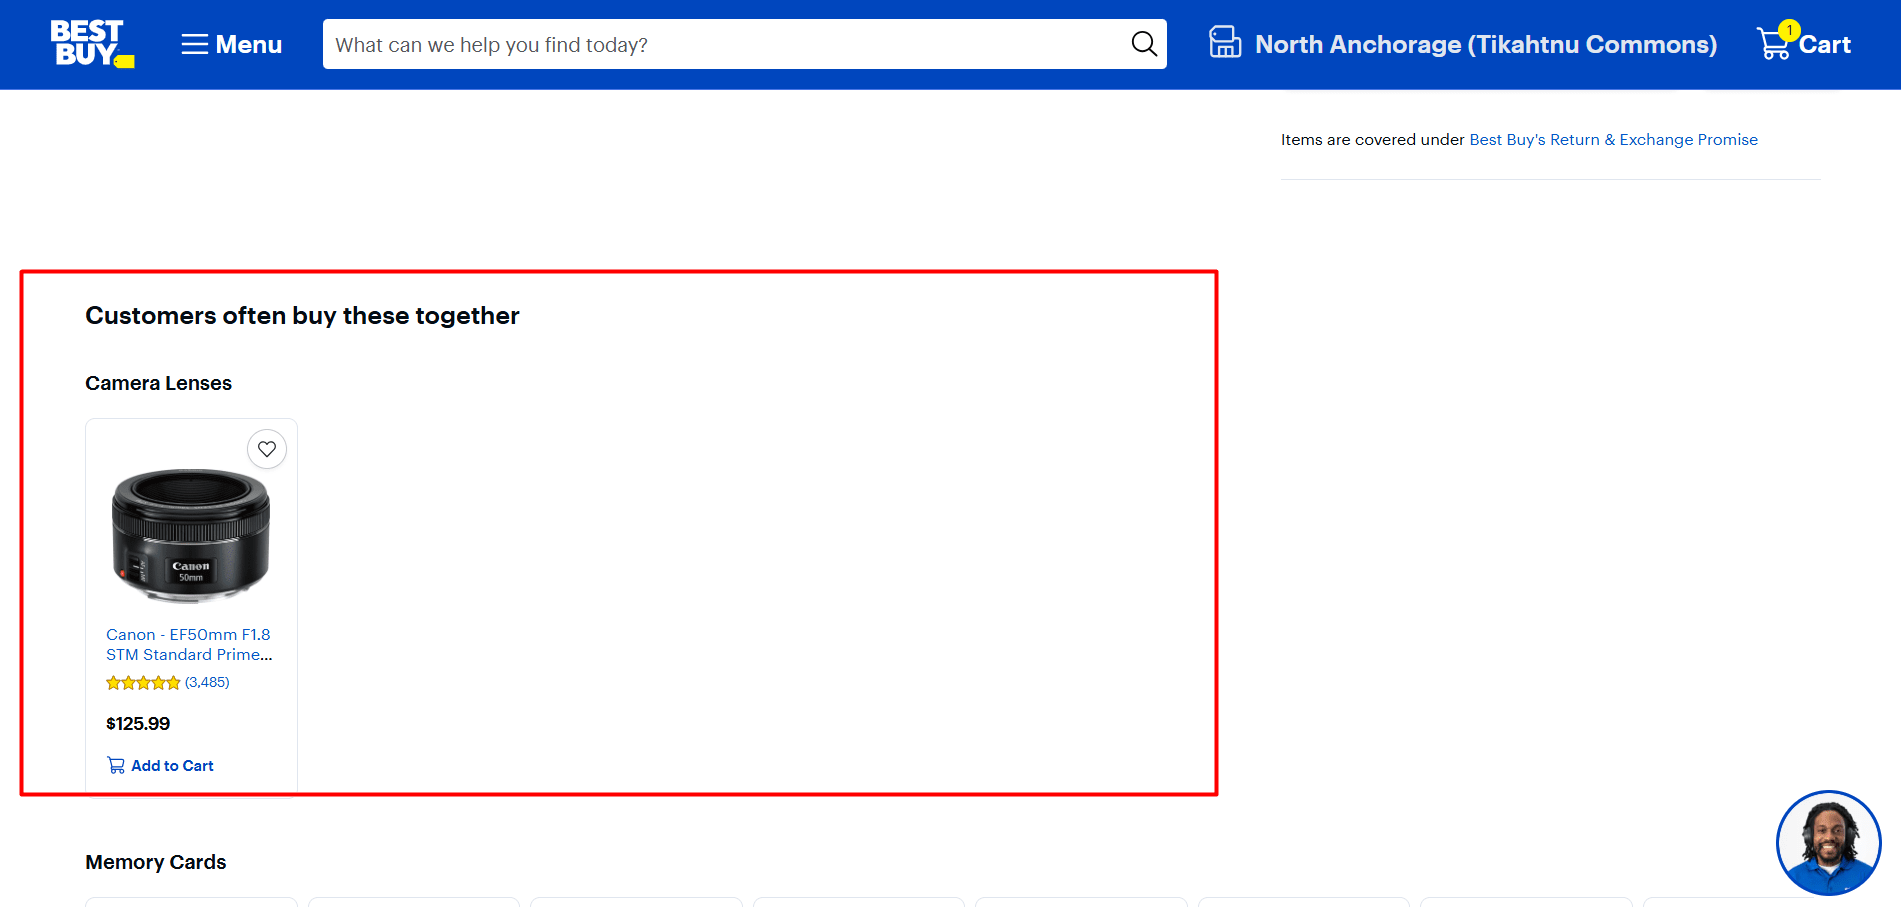The width and height of the screenshot is (1901, 907).
Task: Click the Best Buy logo
Action: pos(92,44)
